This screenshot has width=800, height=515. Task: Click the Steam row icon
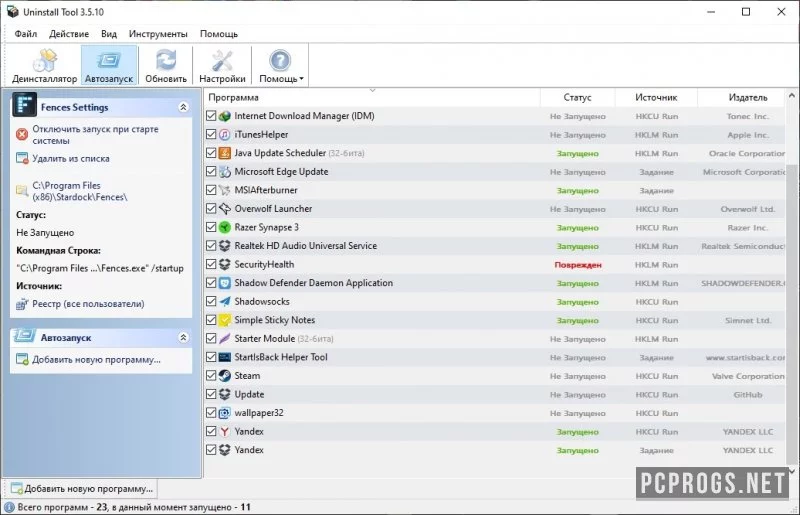(x=224, y=376)
